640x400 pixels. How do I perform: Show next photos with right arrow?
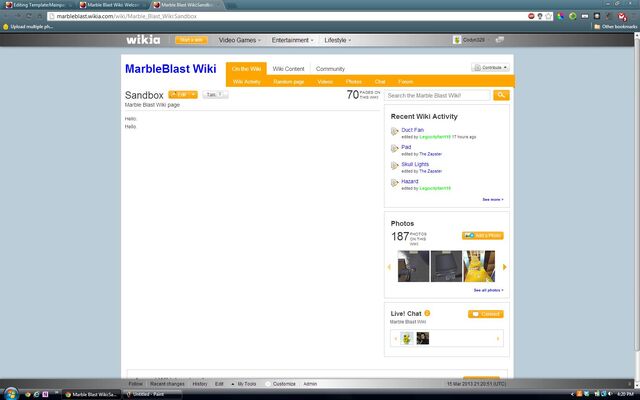pyautogui.click(x=504, y=267)
